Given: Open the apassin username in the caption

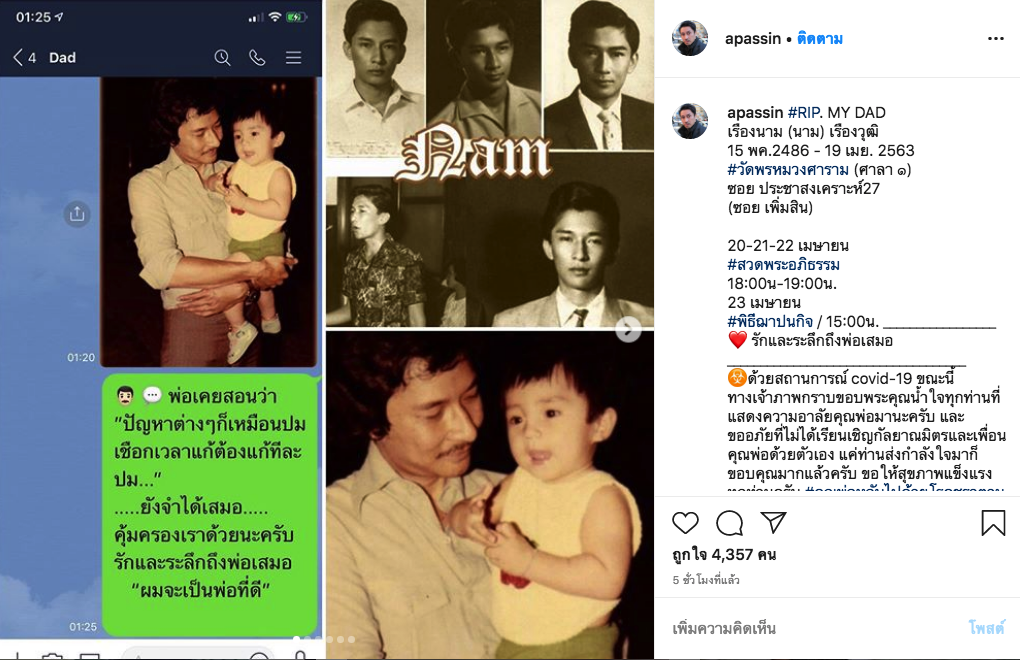Looking at the screenshot, I should 755,112.
